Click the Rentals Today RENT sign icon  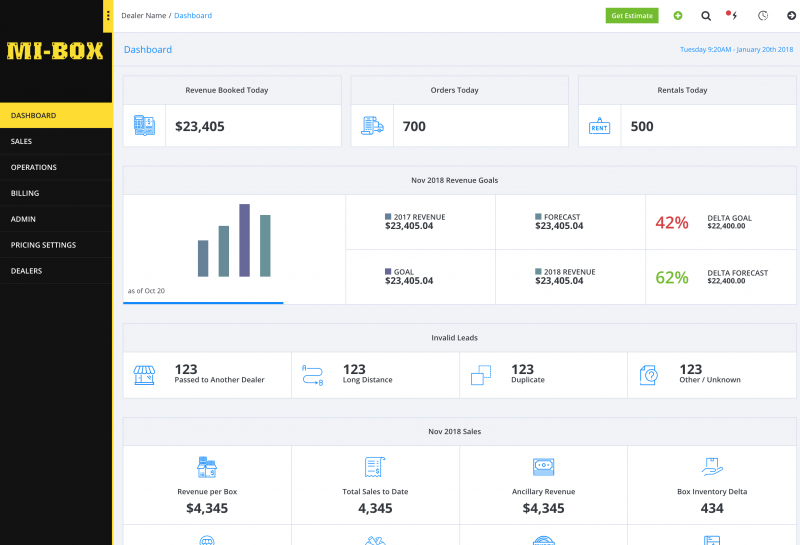pyautogui.click(x=599, y=126)
